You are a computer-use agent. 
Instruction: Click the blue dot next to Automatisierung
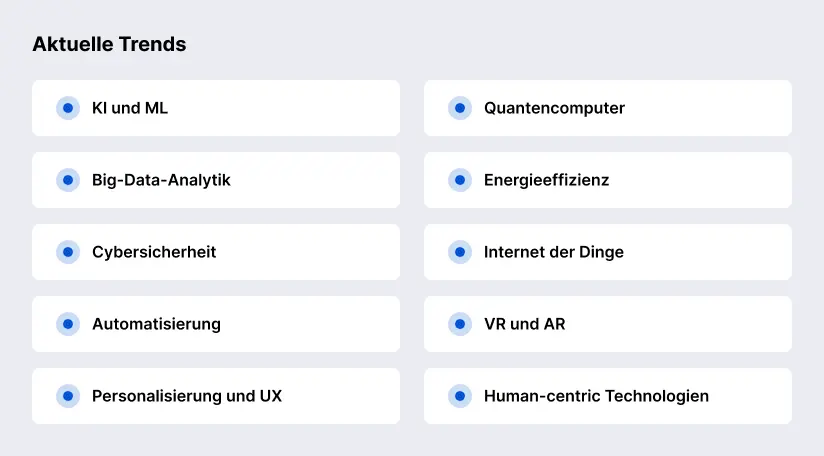(68, 324)
